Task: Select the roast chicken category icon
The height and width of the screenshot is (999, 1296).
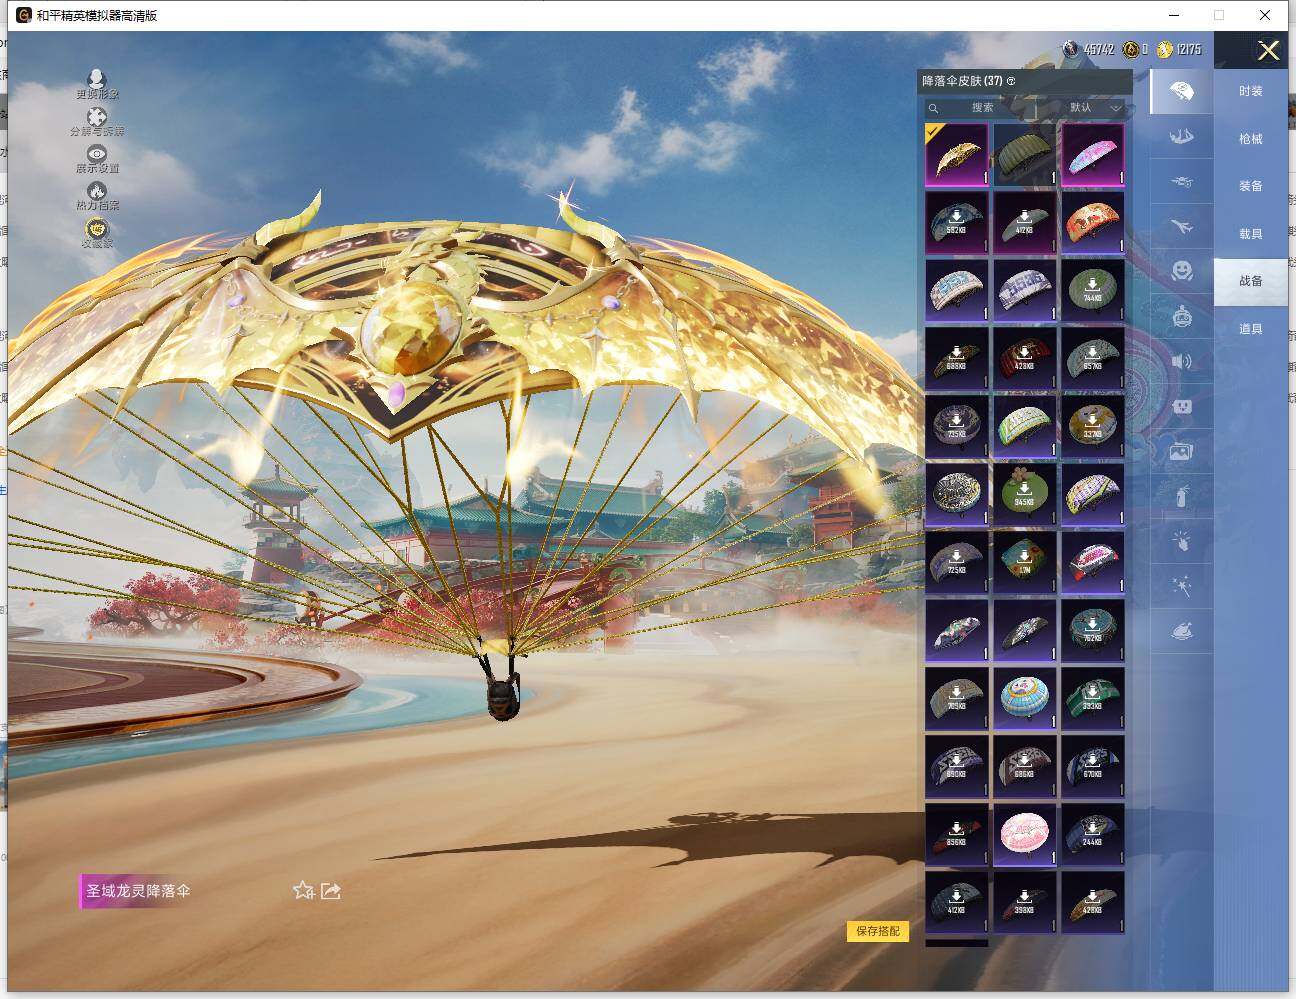Action: tap(1181, 631)
